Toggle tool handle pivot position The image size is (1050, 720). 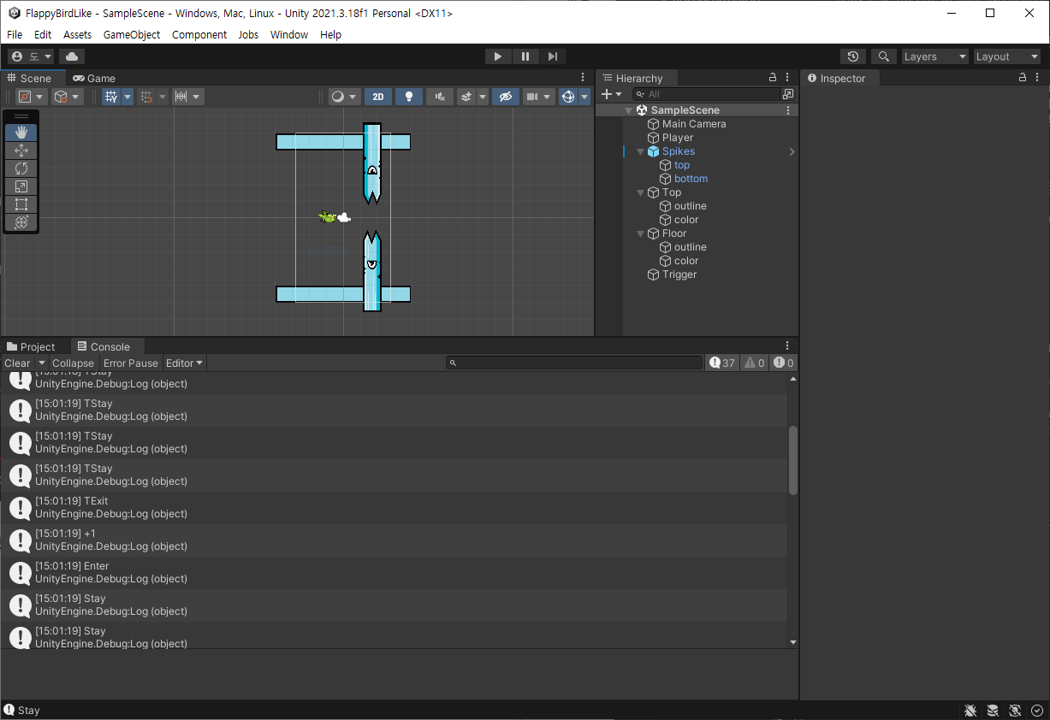click(31, 96)
